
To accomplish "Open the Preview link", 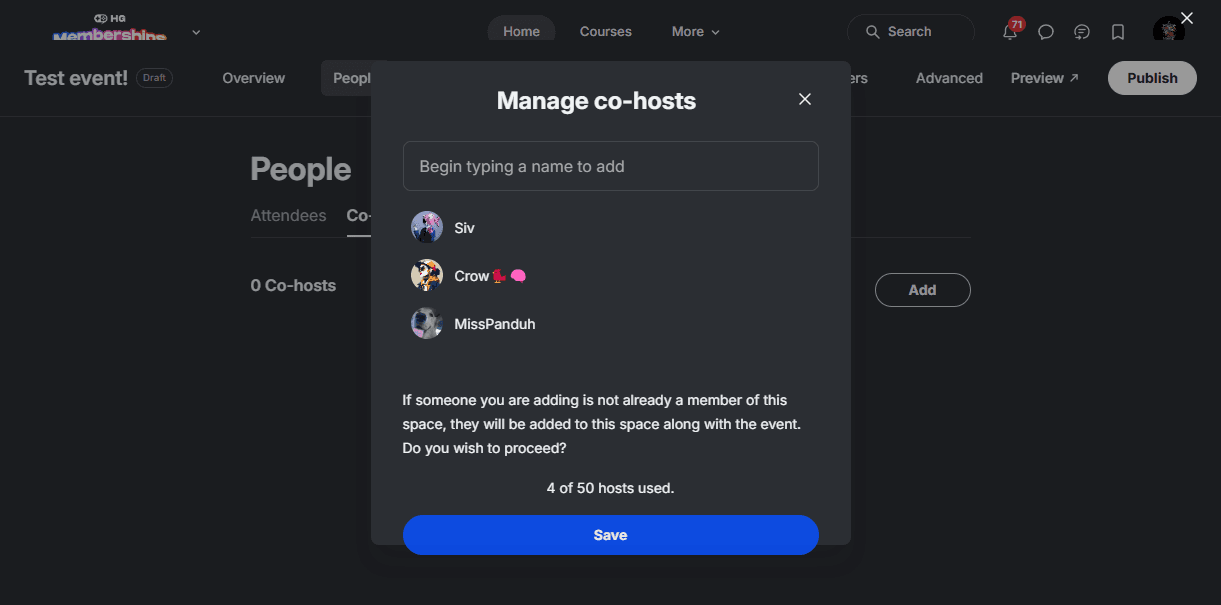I will click(1045, 78).
